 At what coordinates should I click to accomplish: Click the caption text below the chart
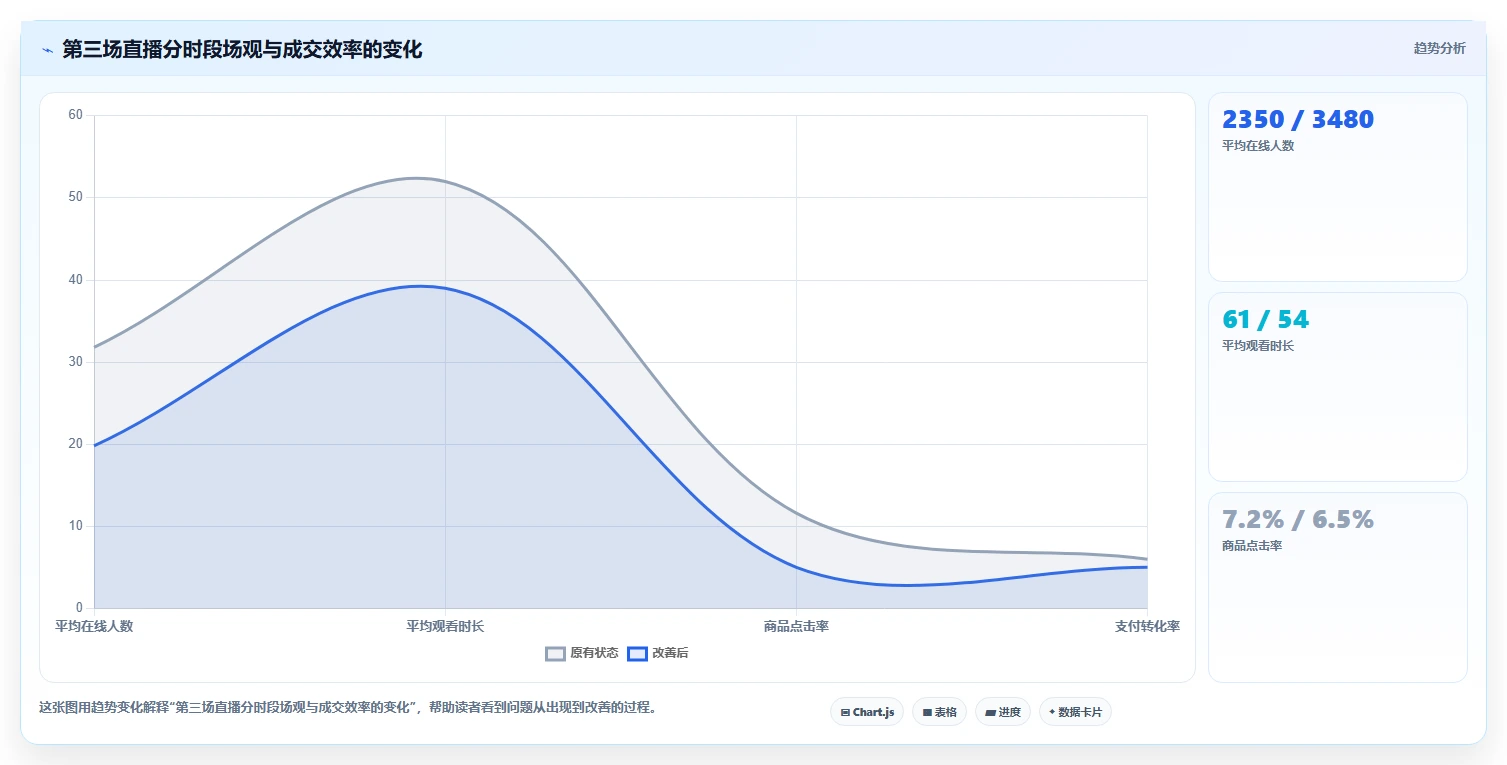348,707
